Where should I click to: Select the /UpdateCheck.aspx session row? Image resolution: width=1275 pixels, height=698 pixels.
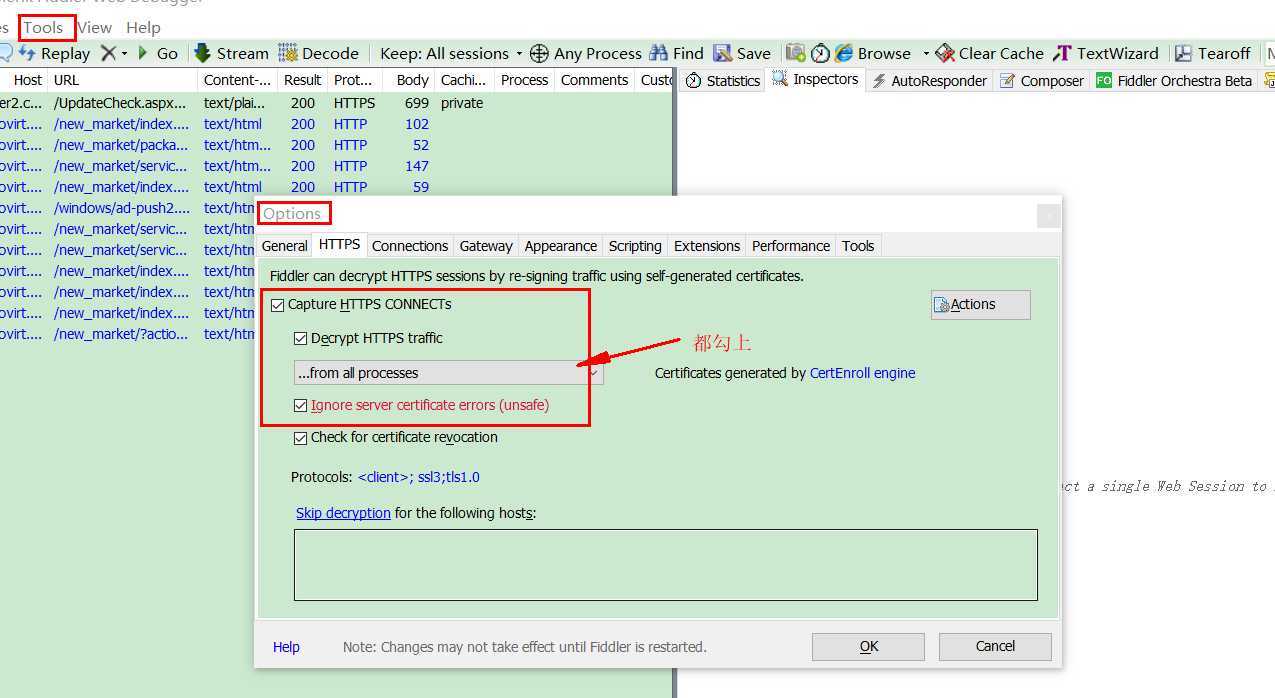click(336, 103)
